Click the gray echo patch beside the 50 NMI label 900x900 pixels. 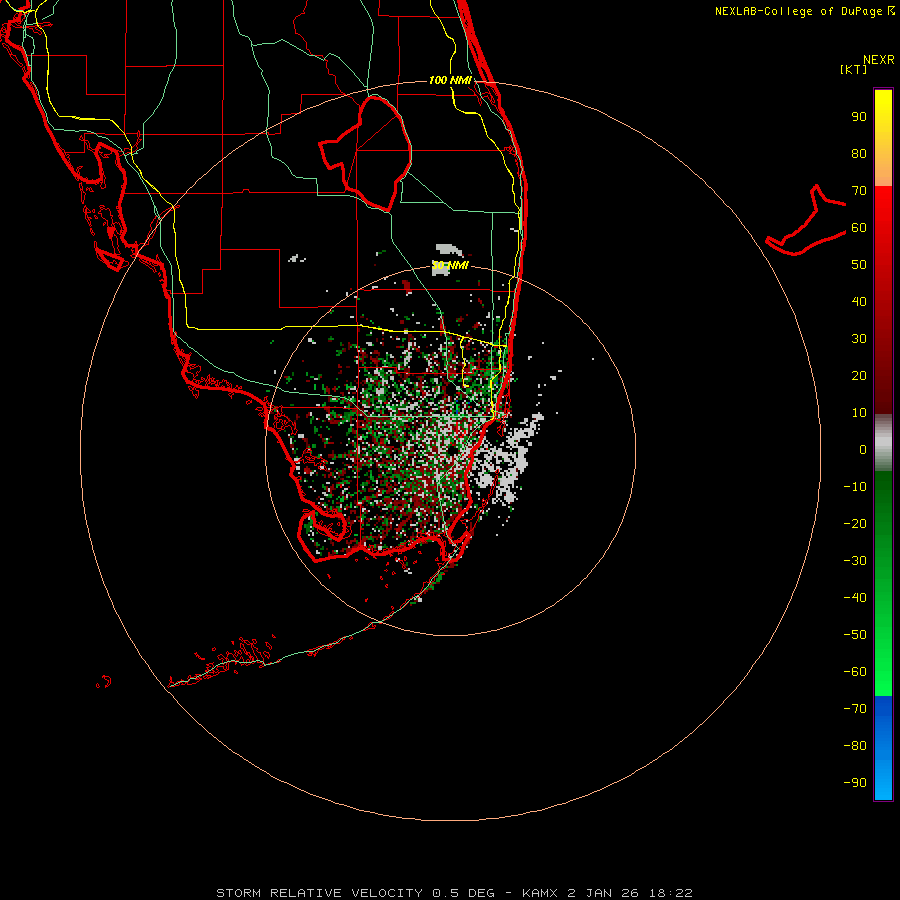coord(441,270)
